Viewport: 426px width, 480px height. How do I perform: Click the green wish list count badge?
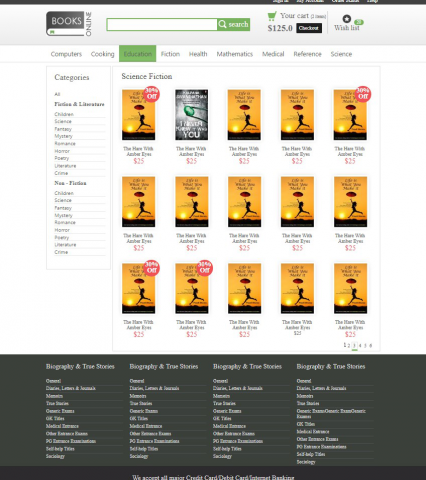[x=359, y=22]
